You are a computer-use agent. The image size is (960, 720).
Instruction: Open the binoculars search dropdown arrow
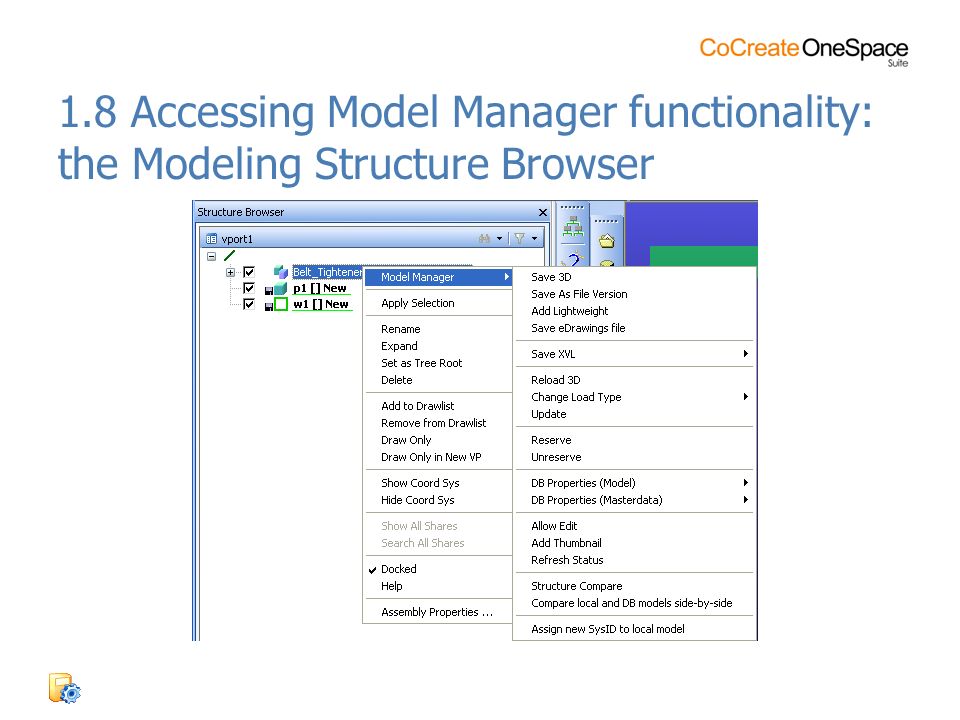click(500, 239)
